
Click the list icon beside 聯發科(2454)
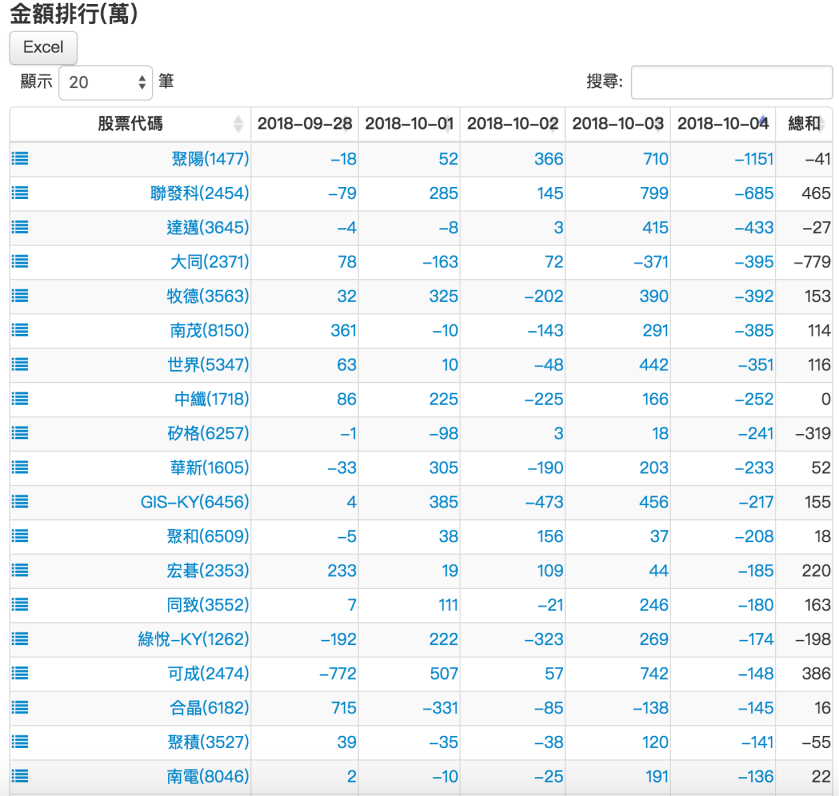tap(18, 193)
